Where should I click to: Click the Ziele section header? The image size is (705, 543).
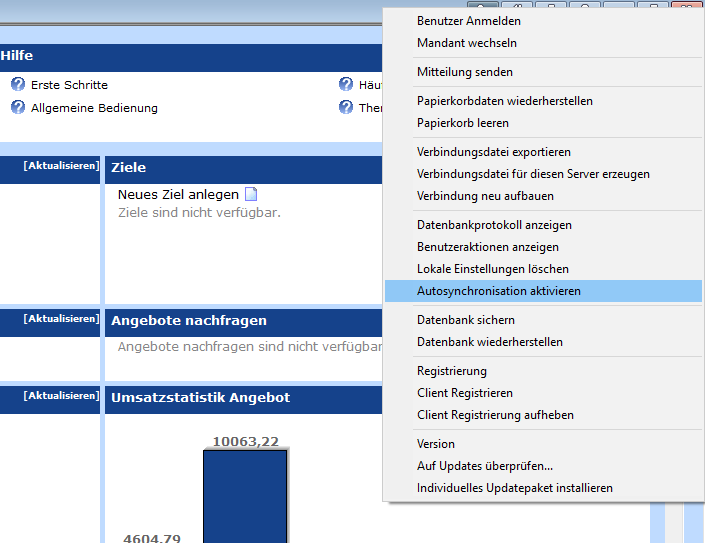(x=243, y=169)
